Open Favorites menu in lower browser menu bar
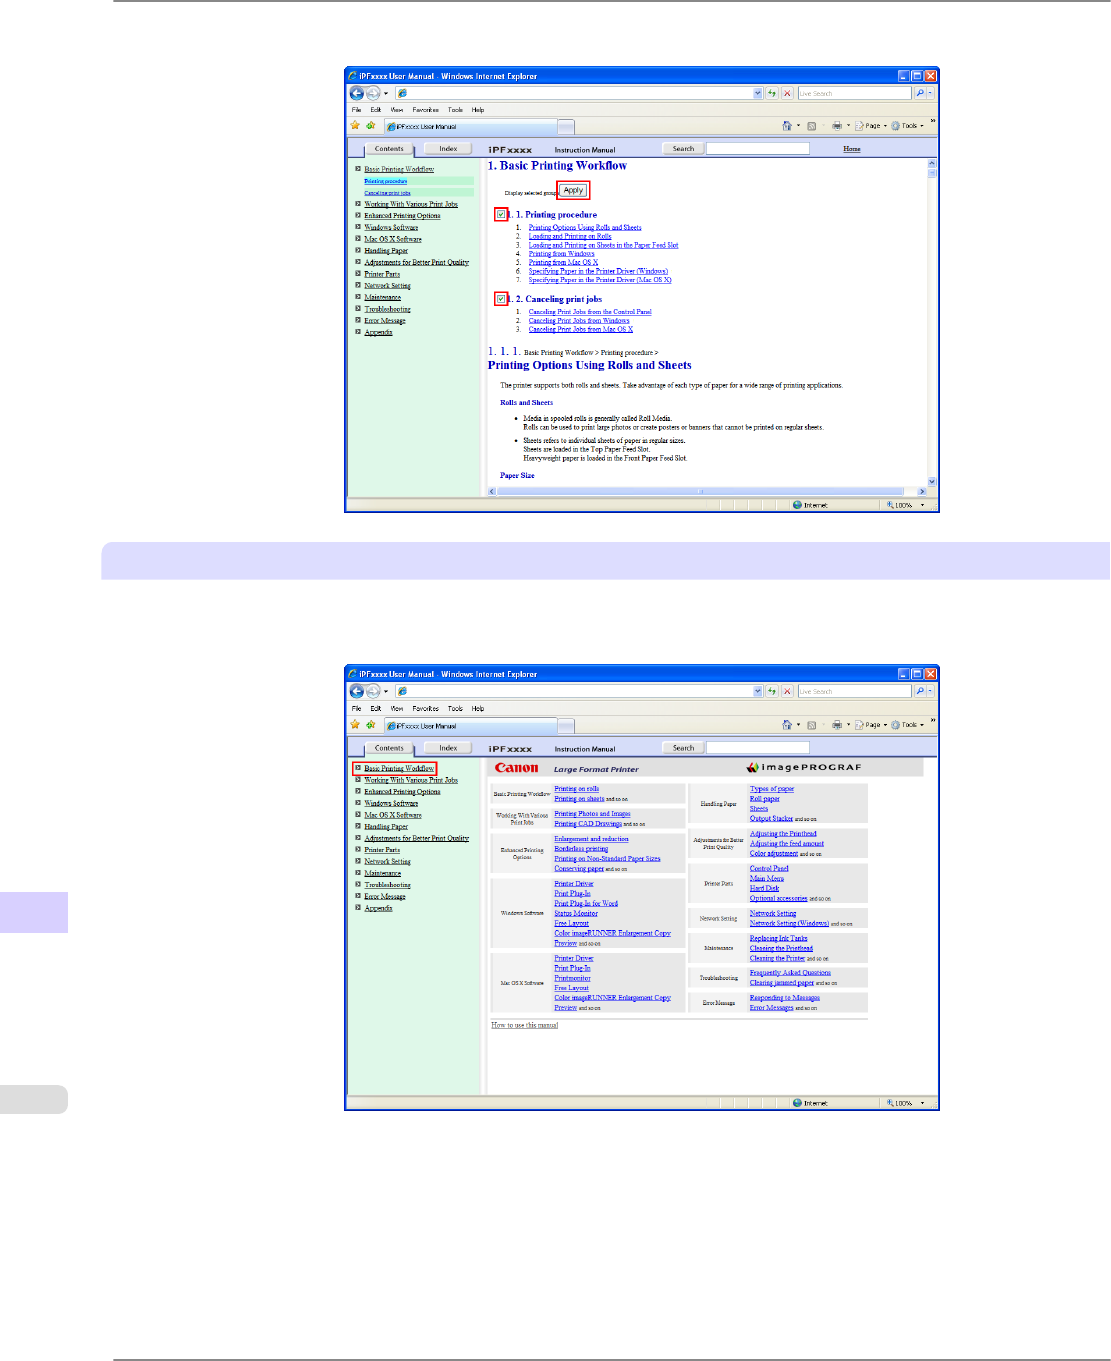 [x=425, y=708]
